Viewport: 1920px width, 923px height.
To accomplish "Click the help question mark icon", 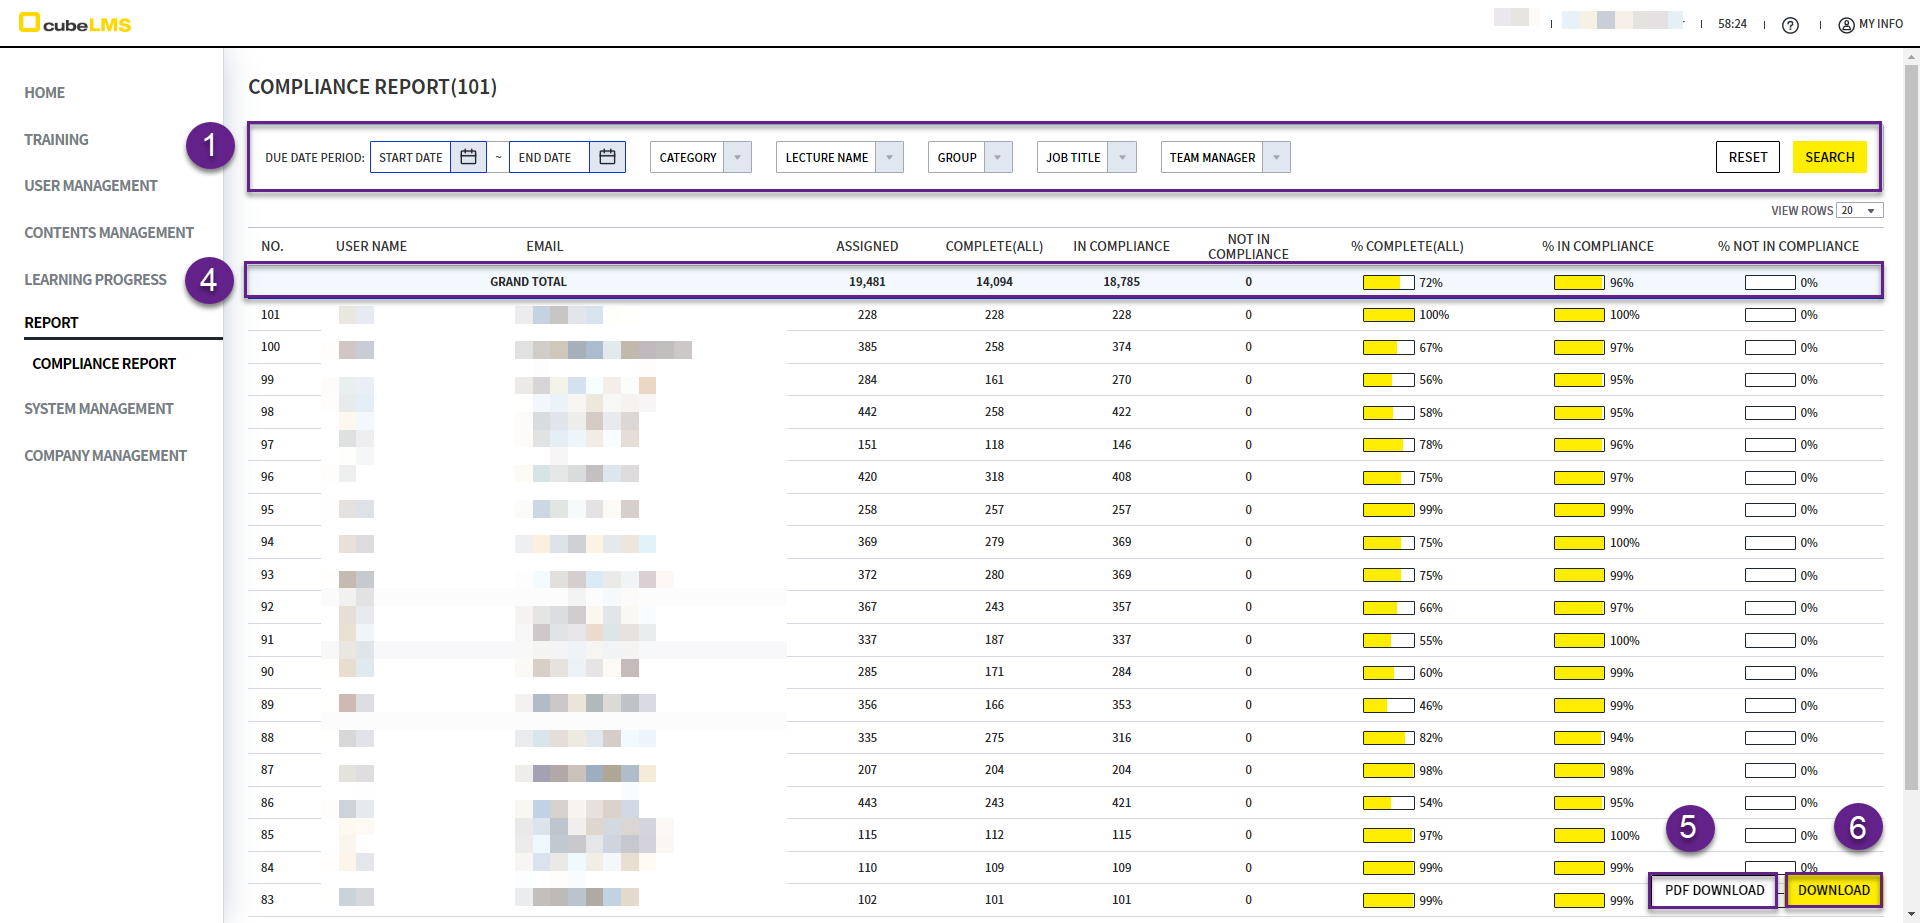I will coord(1790,25).
